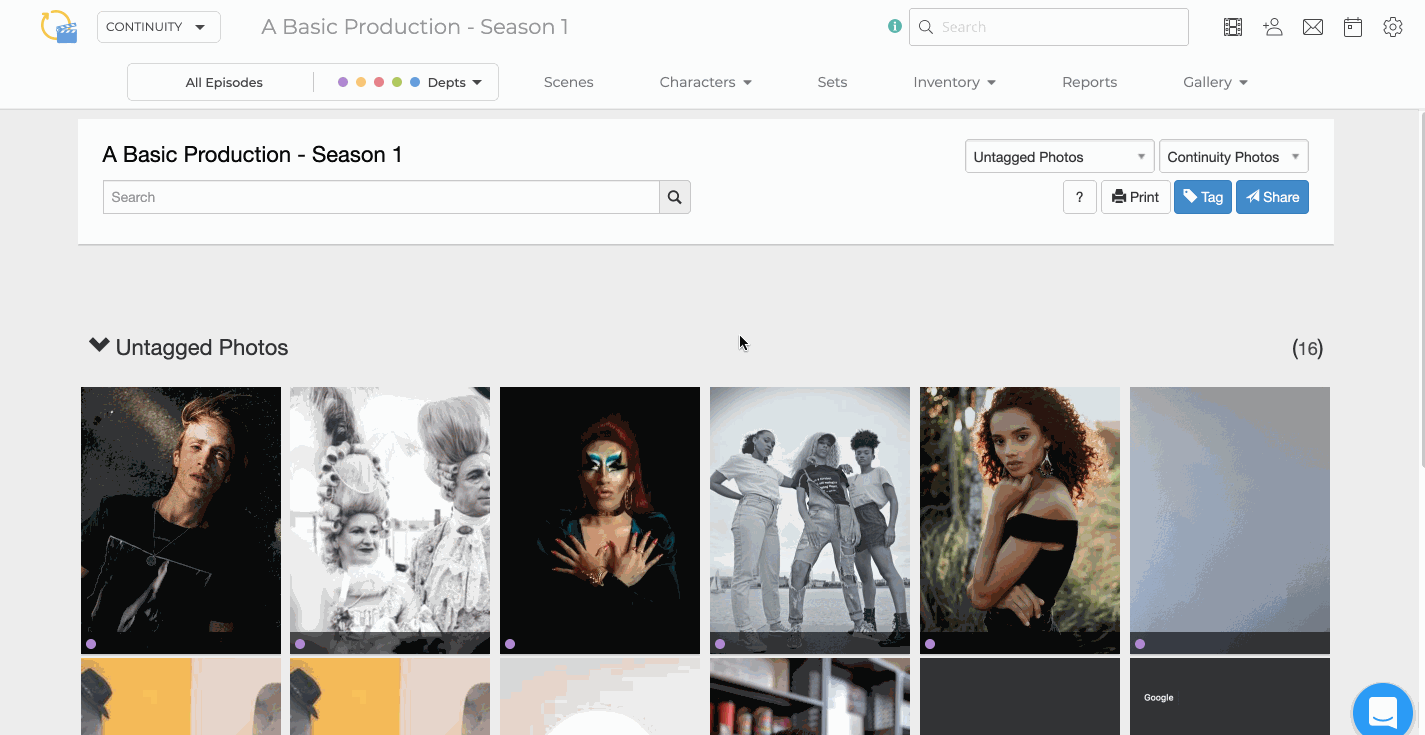Click the A Basic Production - Season 1 heading
The image size is (1425, 735).
252,154
